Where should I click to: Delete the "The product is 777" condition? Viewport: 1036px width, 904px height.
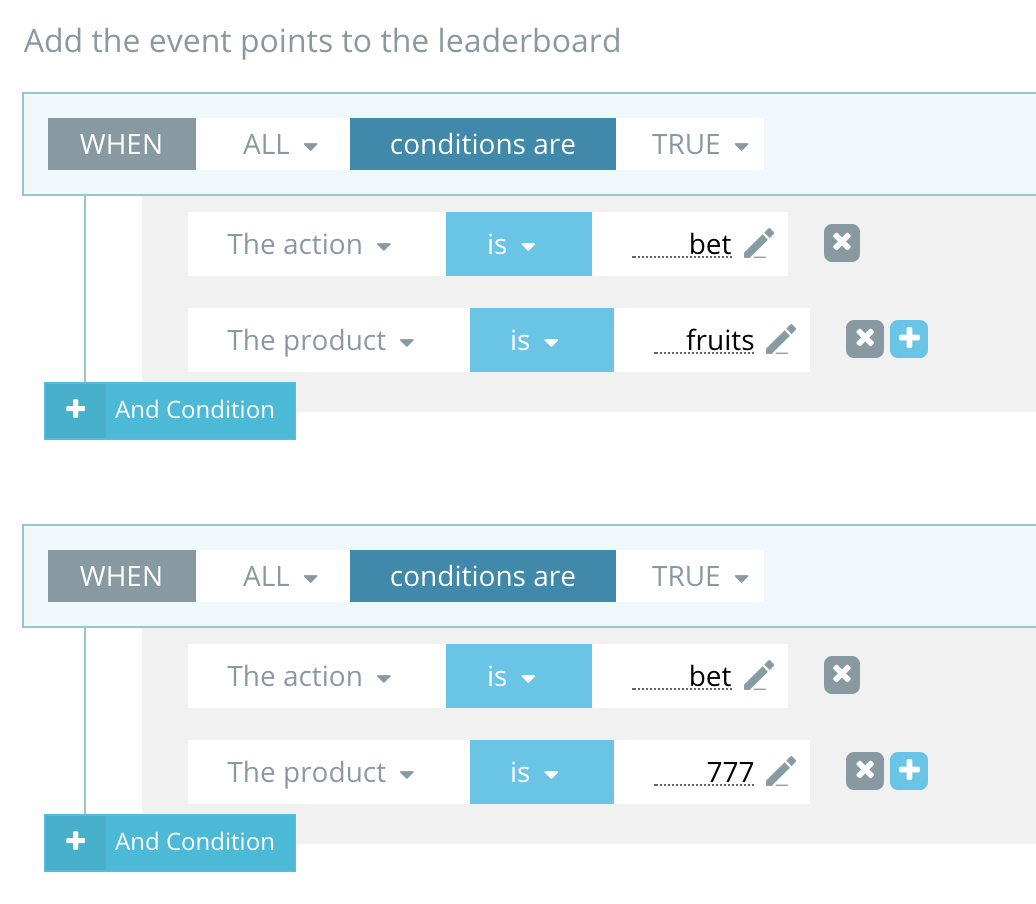(864, 771)
